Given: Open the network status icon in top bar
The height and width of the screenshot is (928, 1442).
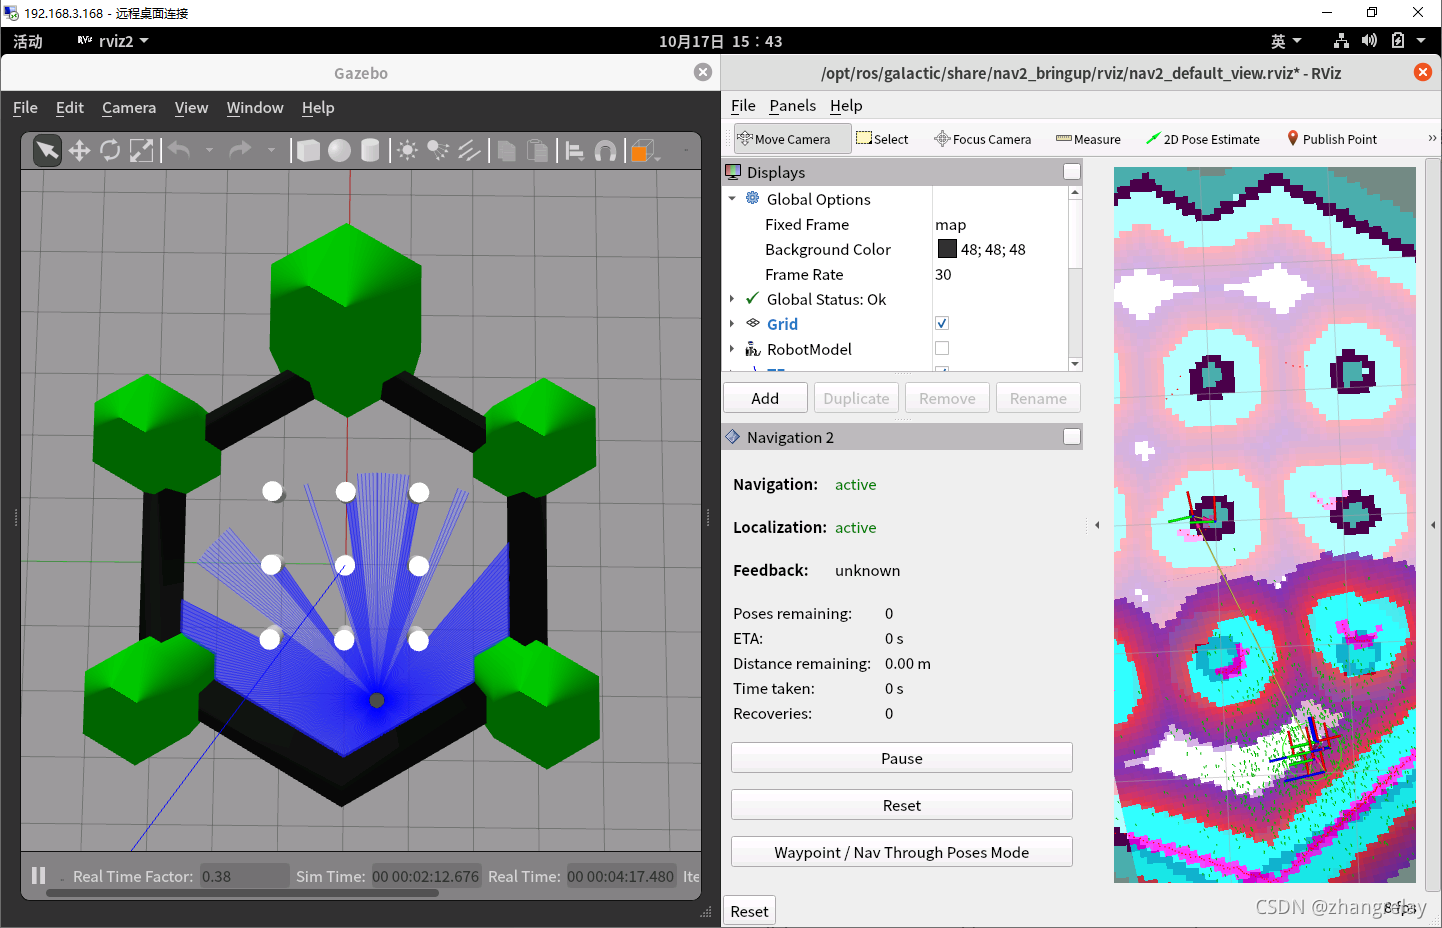Looking at the screenshot, I should pyautogui.click(x=1341, y=41).
